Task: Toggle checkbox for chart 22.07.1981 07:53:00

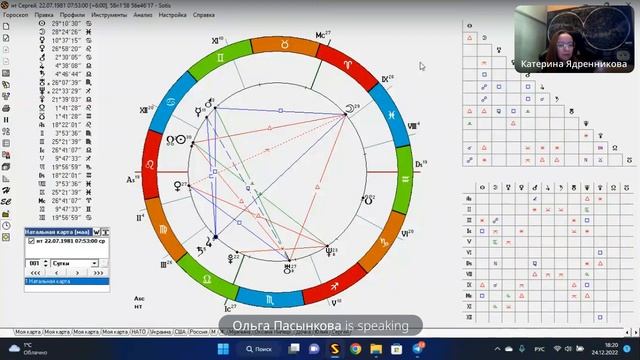Action: [31, 241]
